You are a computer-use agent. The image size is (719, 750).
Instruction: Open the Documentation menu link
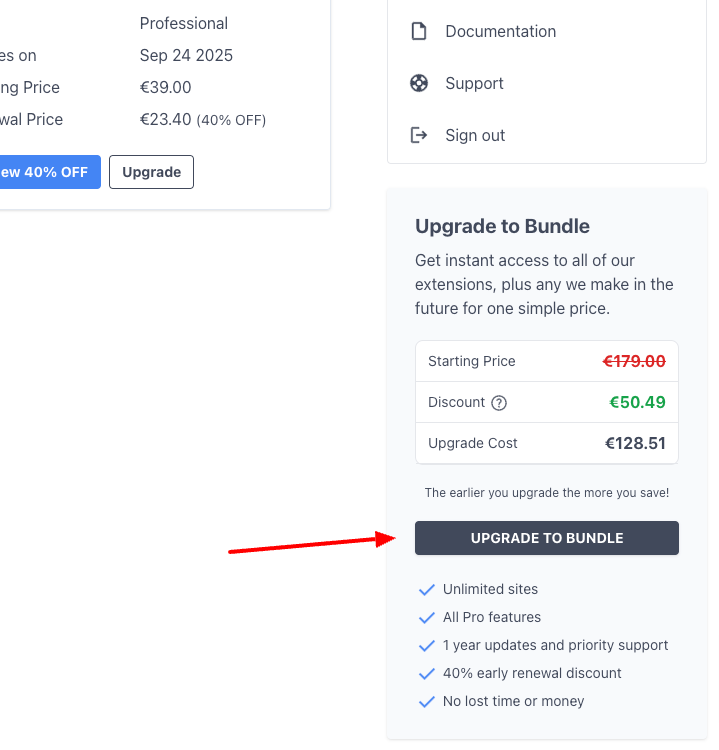[x=500, y=32]
